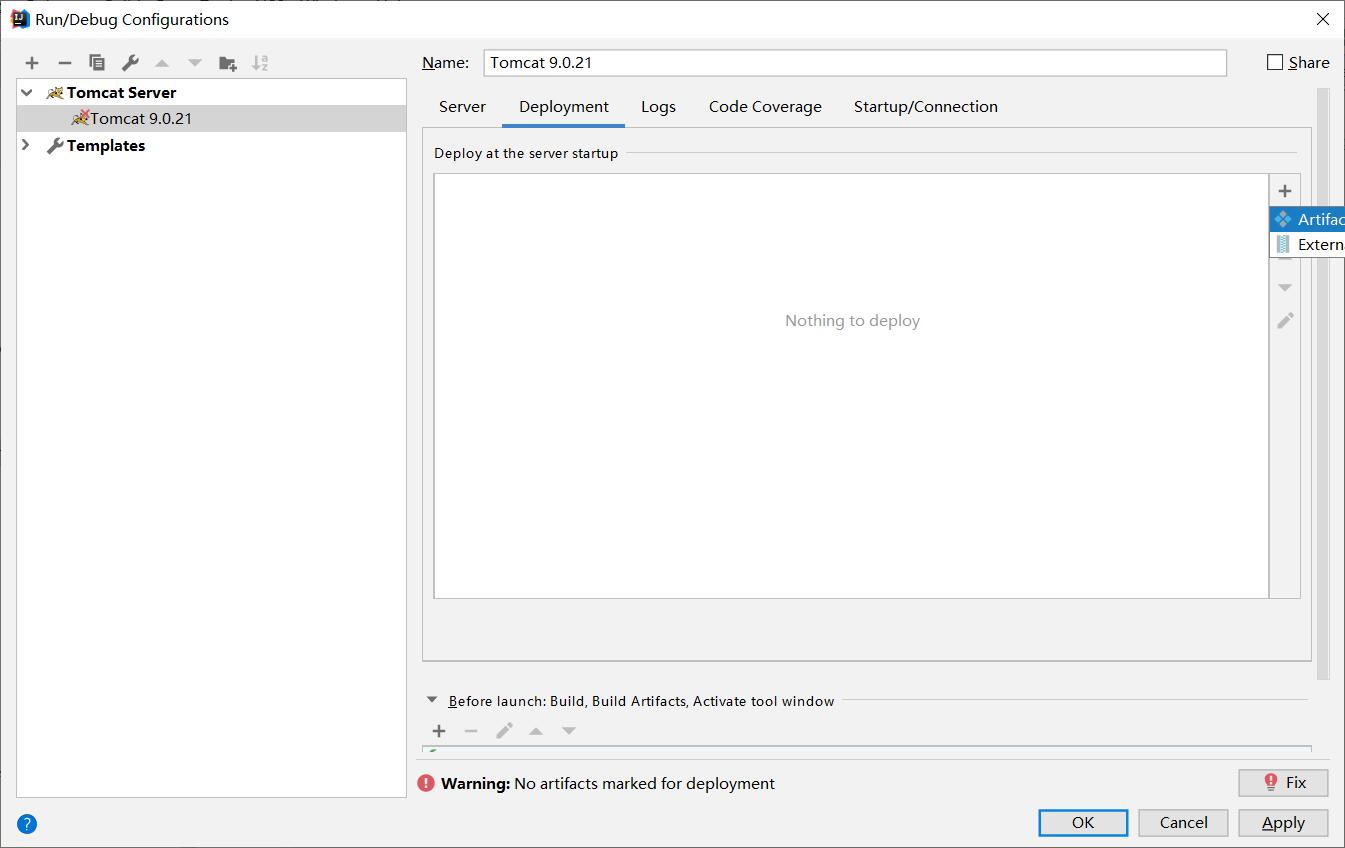Collapse the Before launch section

[432, 700]
